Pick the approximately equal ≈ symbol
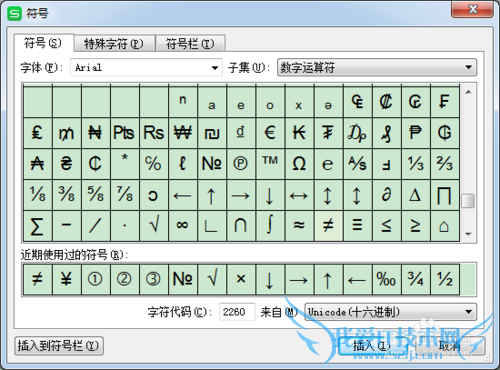 point(299,226)
